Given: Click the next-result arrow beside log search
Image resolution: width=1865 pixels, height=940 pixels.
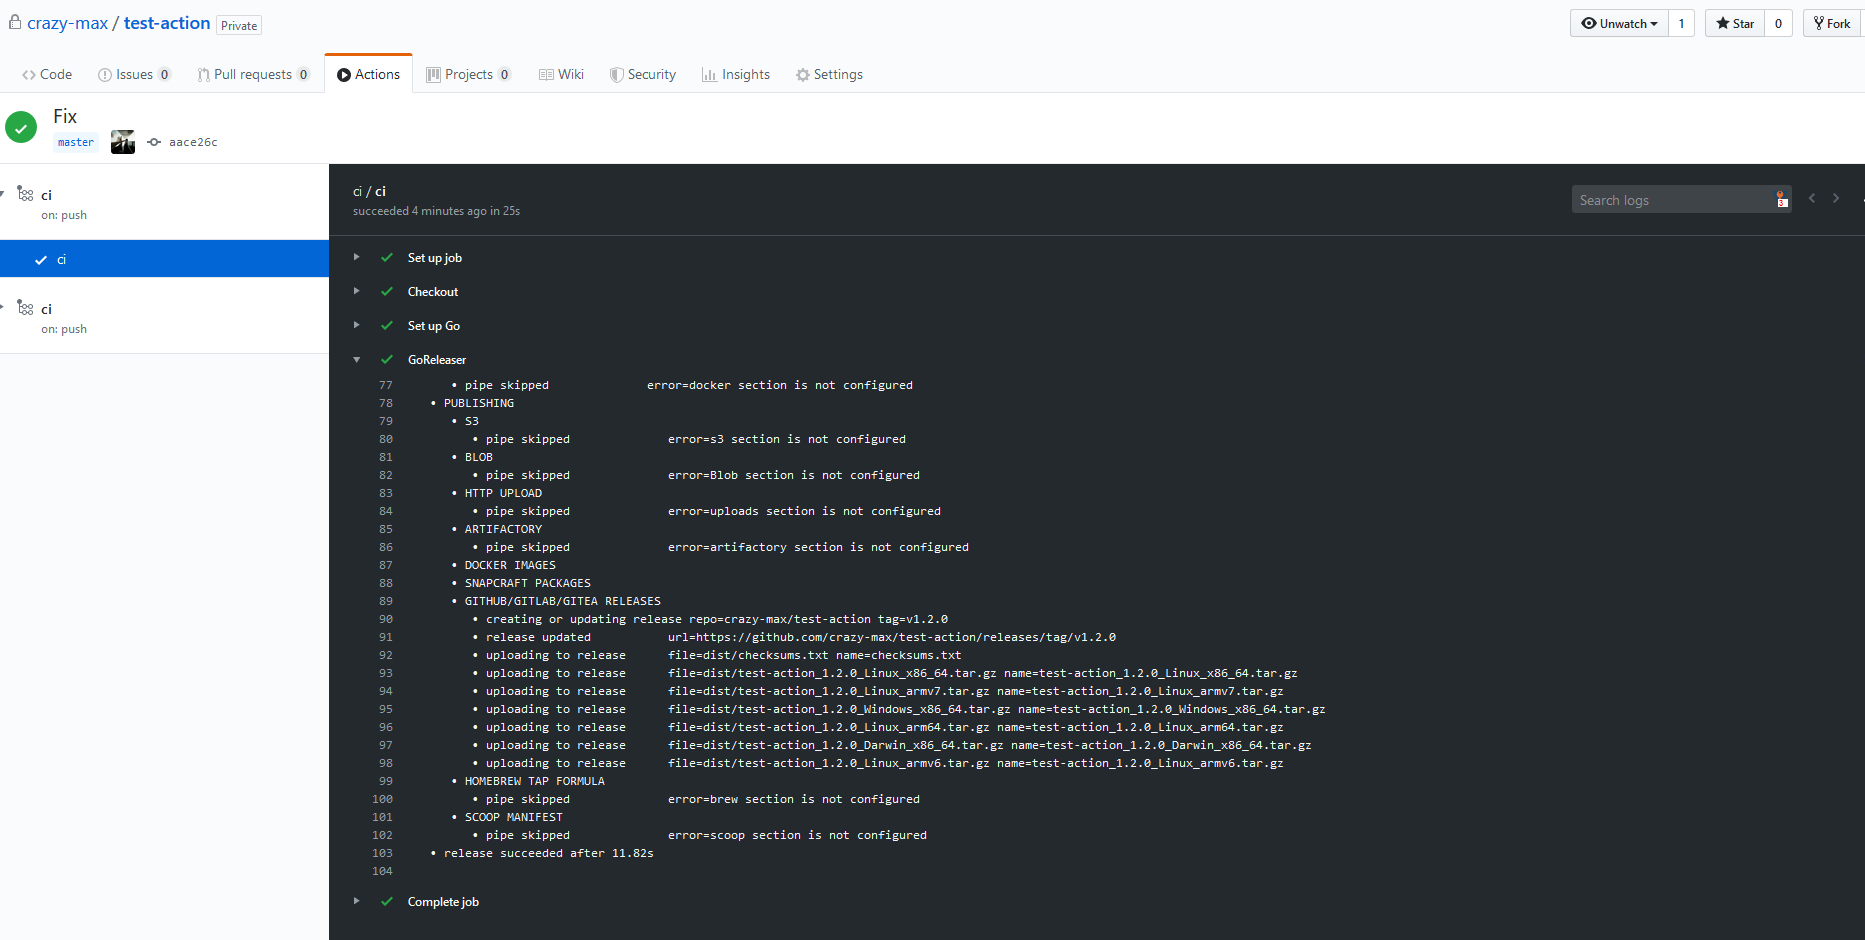Looking at the screenshot, I should tap(1835, 198).
